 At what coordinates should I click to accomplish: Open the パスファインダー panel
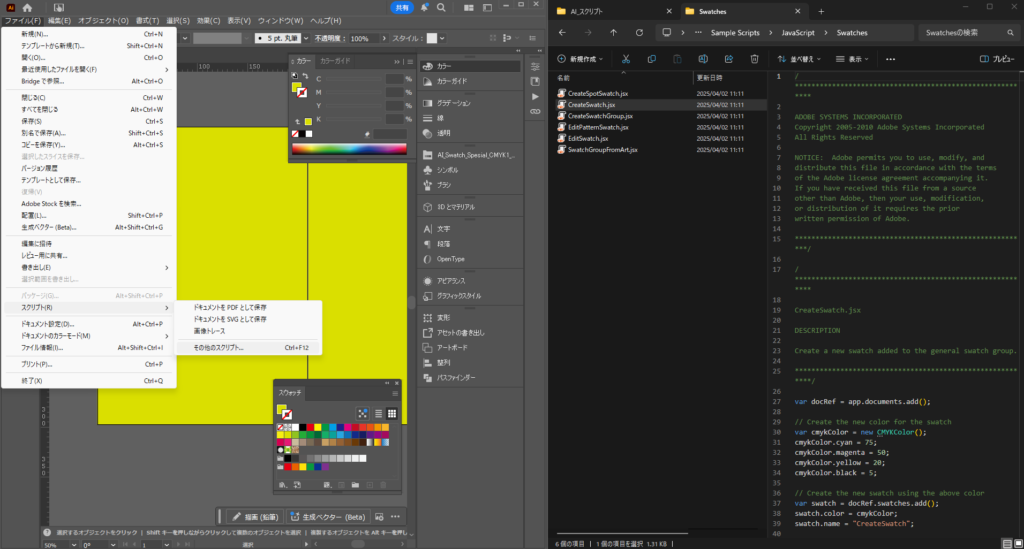pos(470,378)
